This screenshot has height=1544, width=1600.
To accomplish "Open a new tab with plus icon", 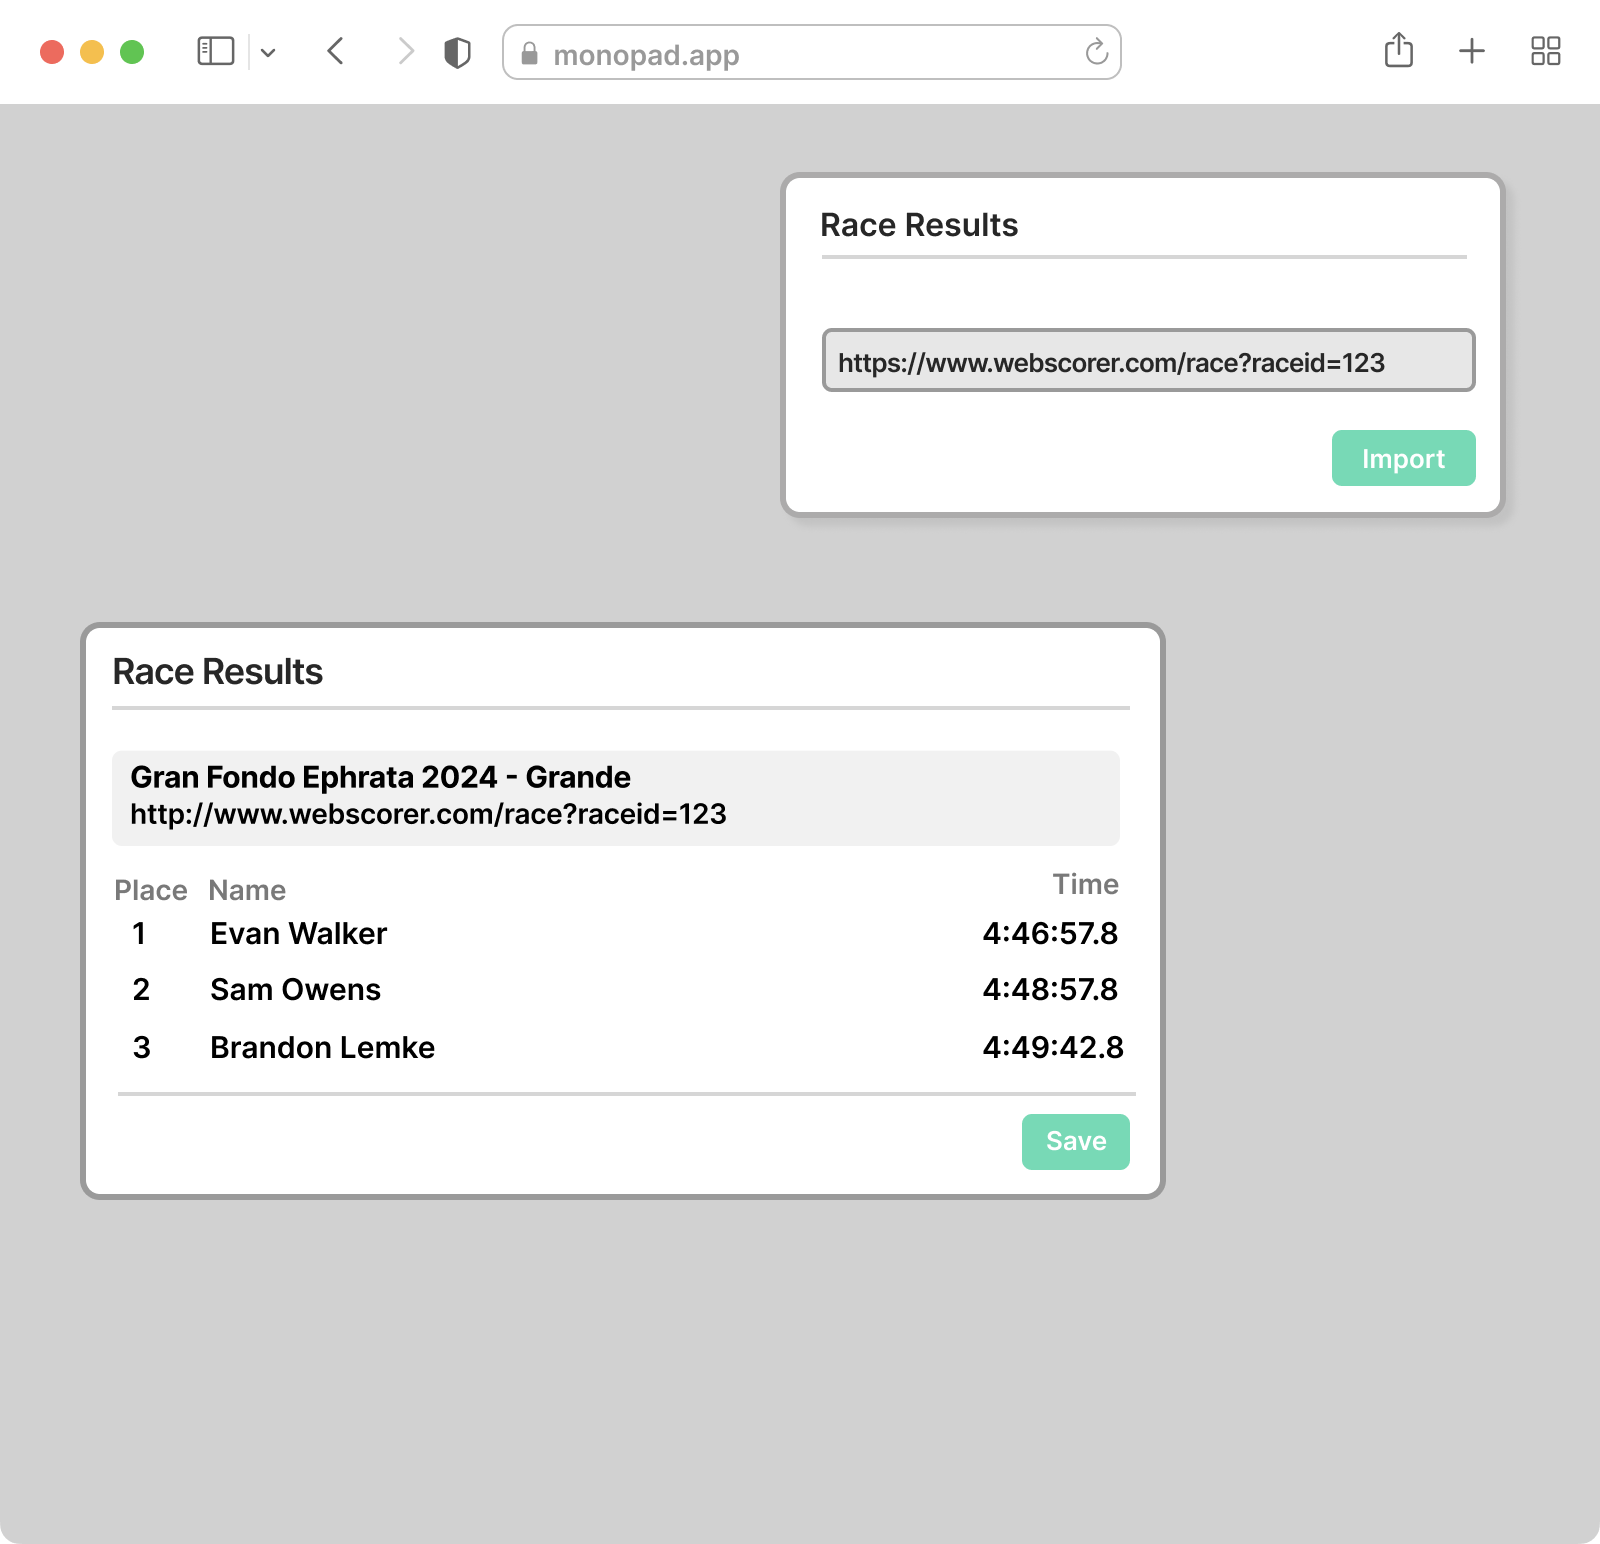I will pyautogui.click(x=1472, y=51).
